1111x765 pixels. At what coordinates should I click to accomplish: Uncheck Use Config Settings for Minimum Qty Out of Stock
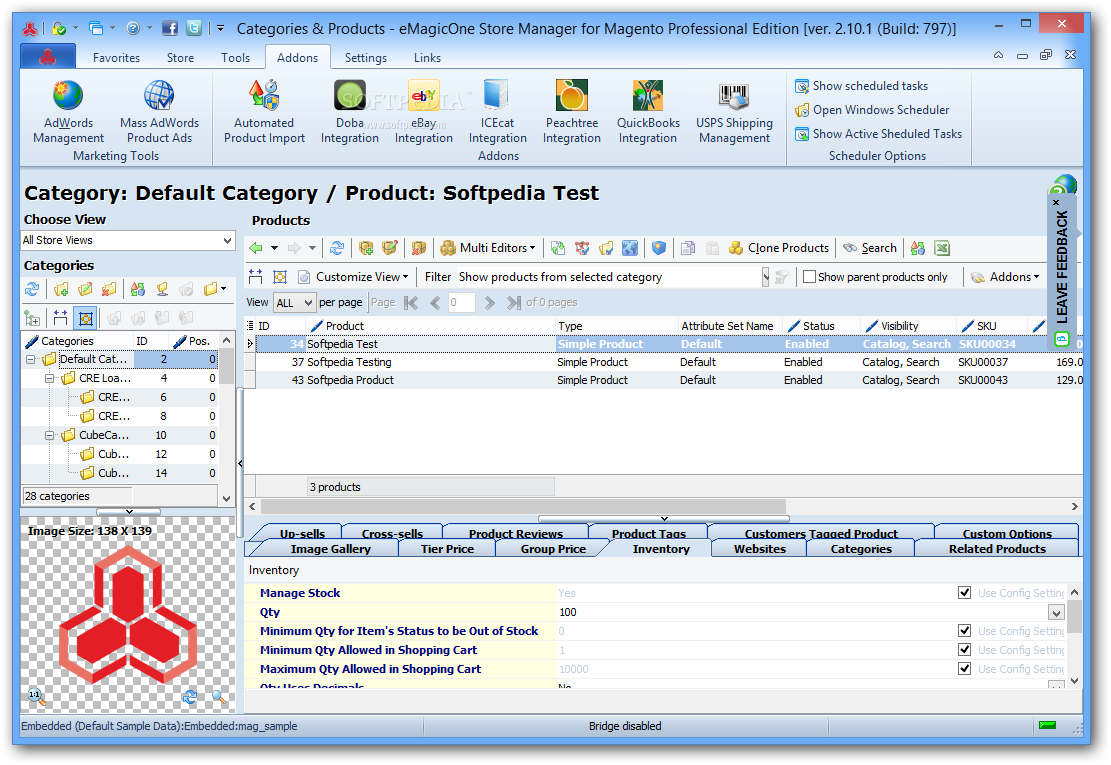964,630
